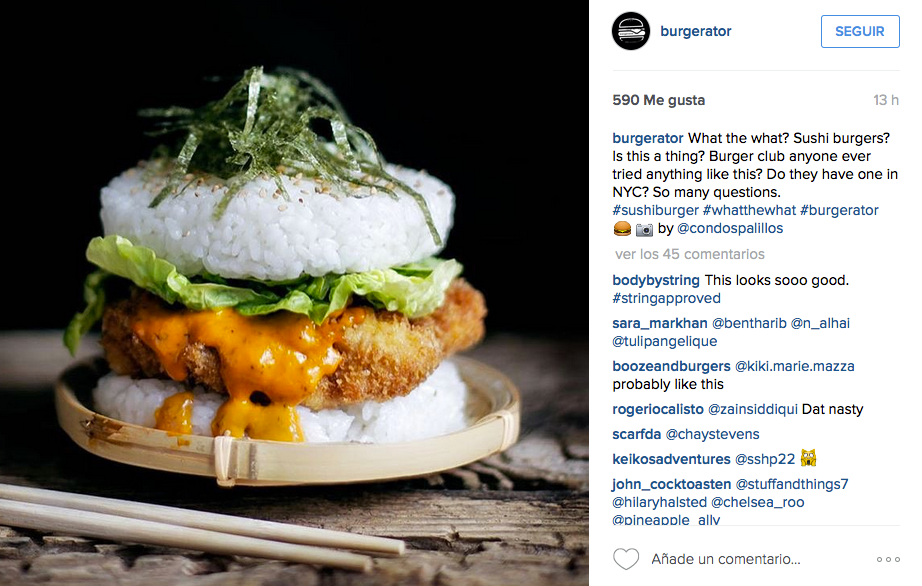Click the burgerator profile avatar icon
Screen dimensions: 922x586
tap(630, 31)
